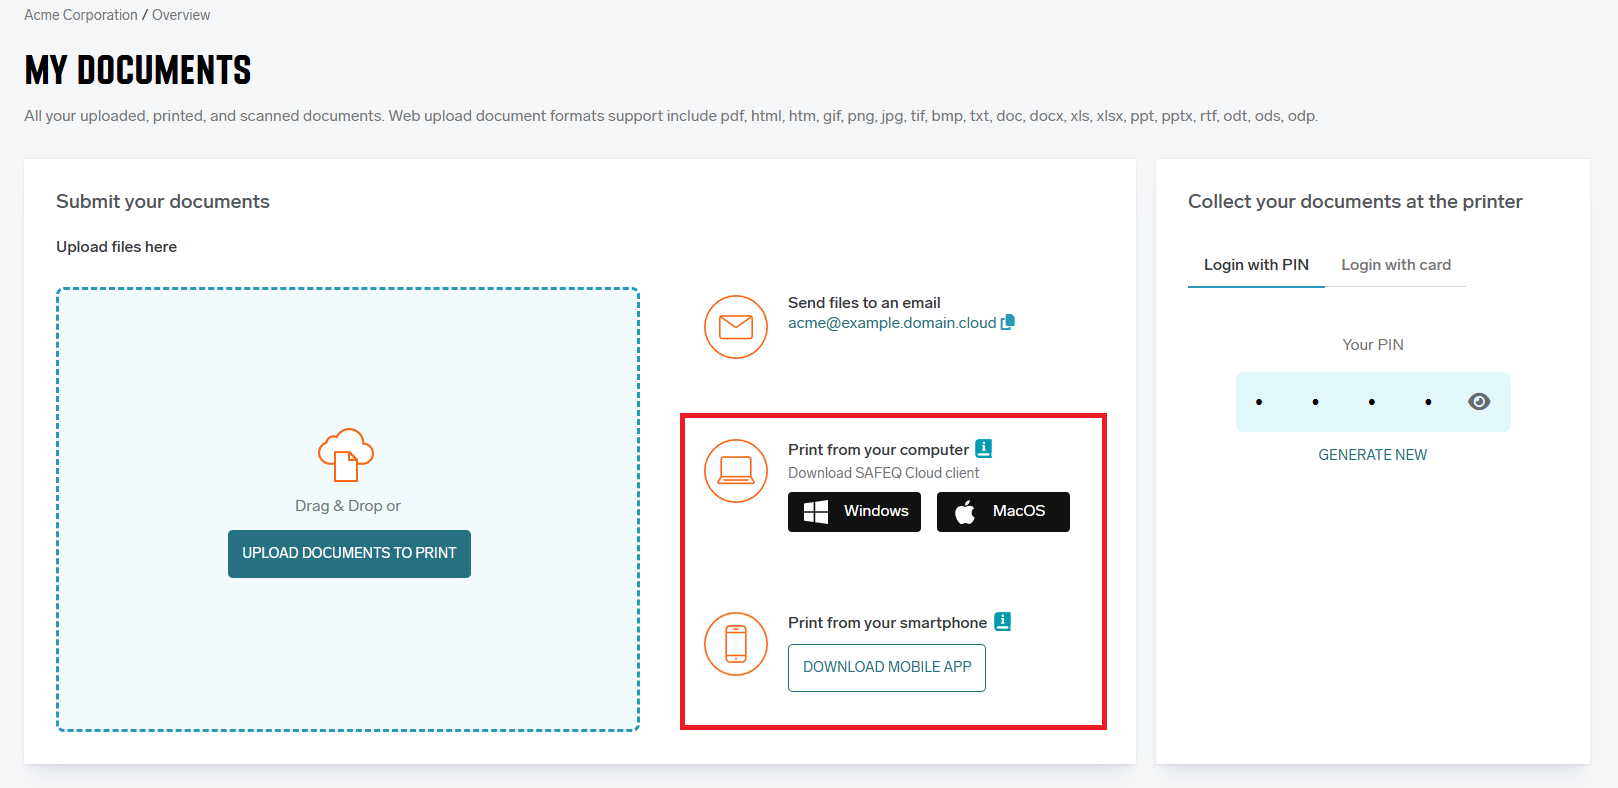The width and height of the screenshot is (1618, 788).
Task: Download the Windows SAFEQ client
Action: tap(854, 511)
